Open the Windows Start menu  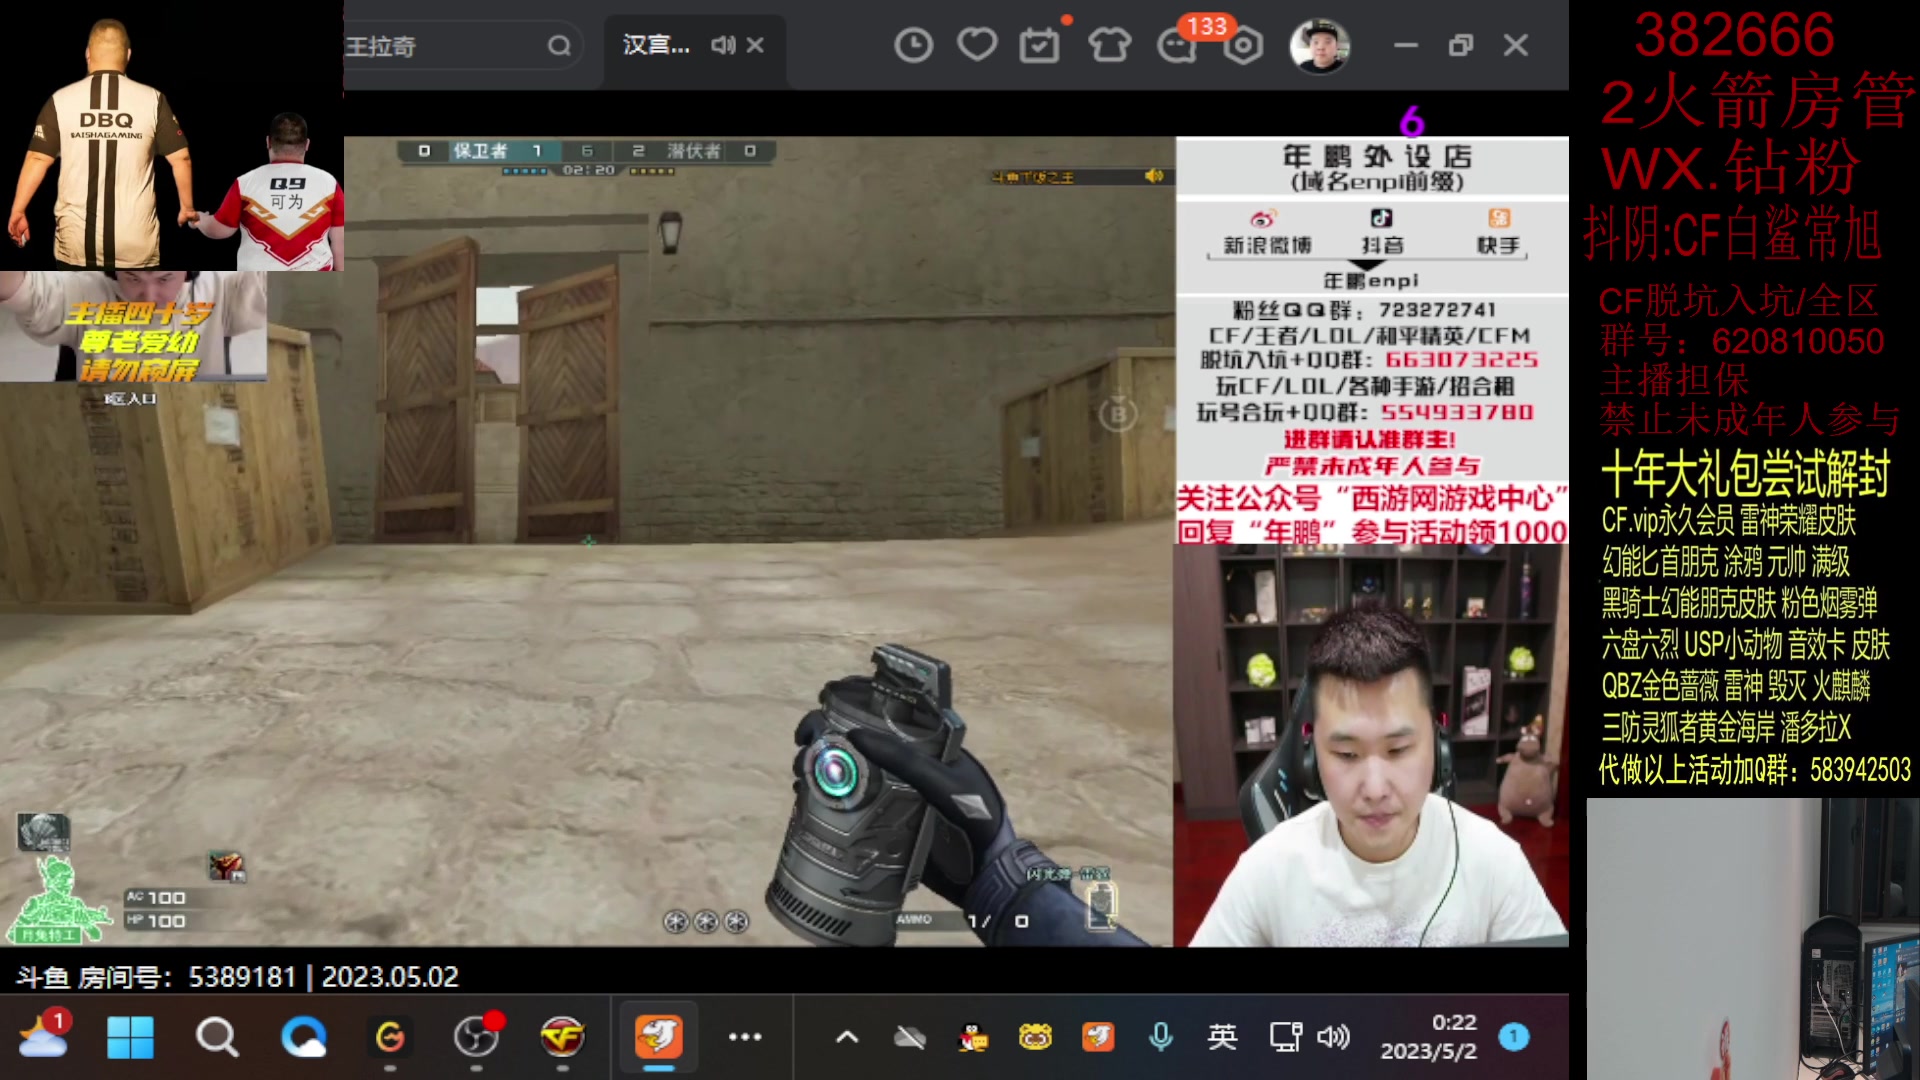click(x=130, y=1037)
